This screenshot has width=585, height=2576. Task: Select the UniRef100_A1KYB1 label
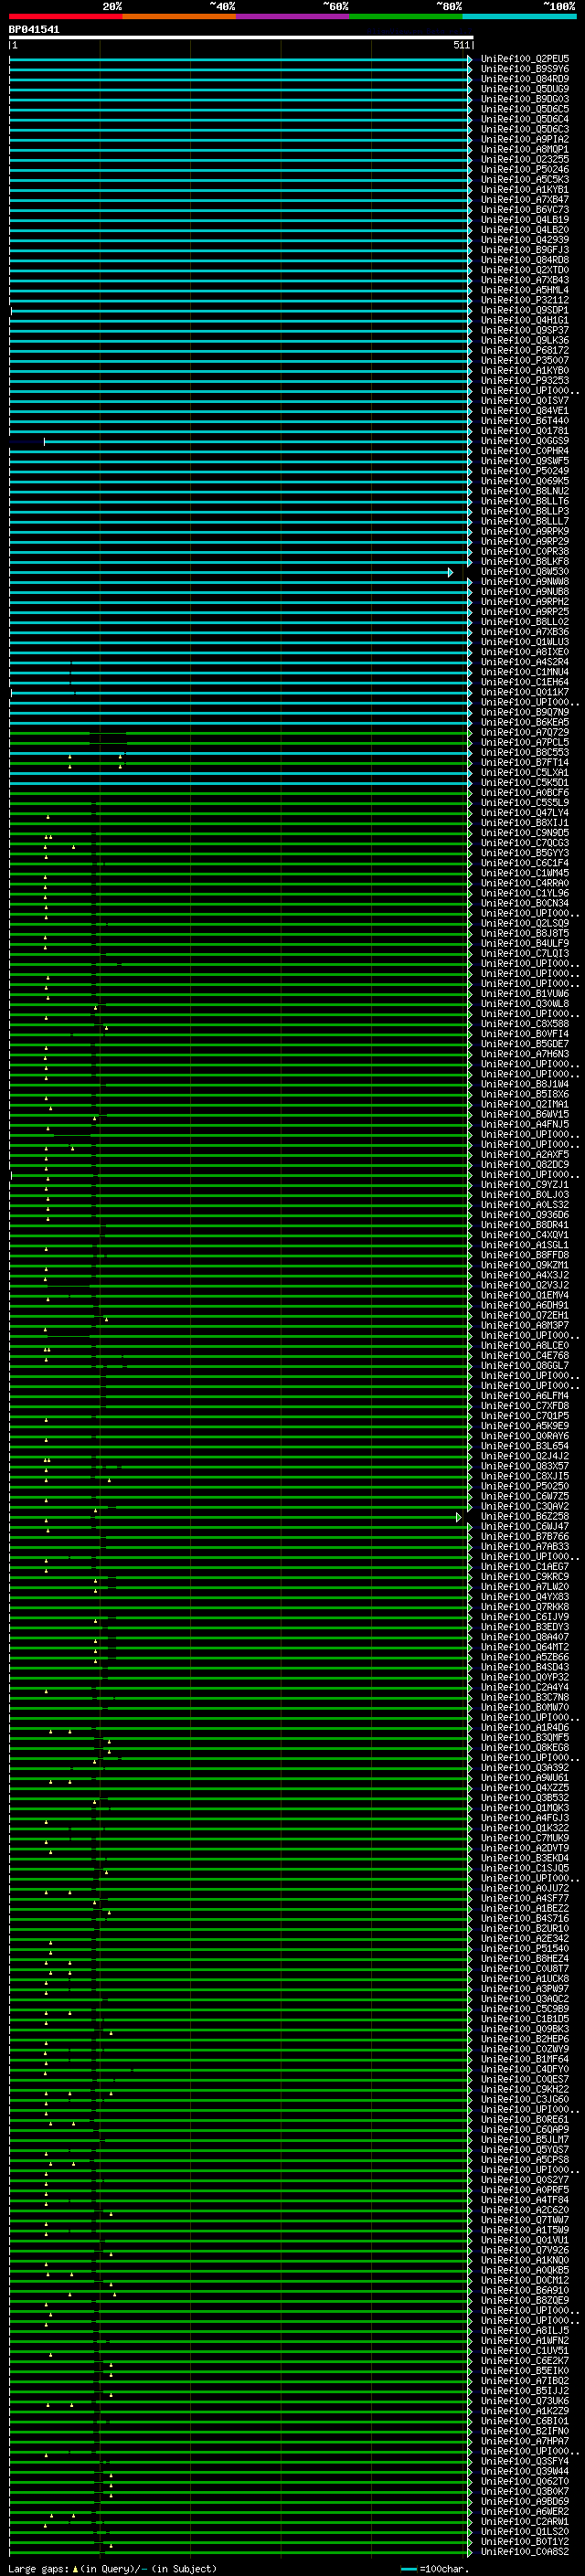point(525,190)
